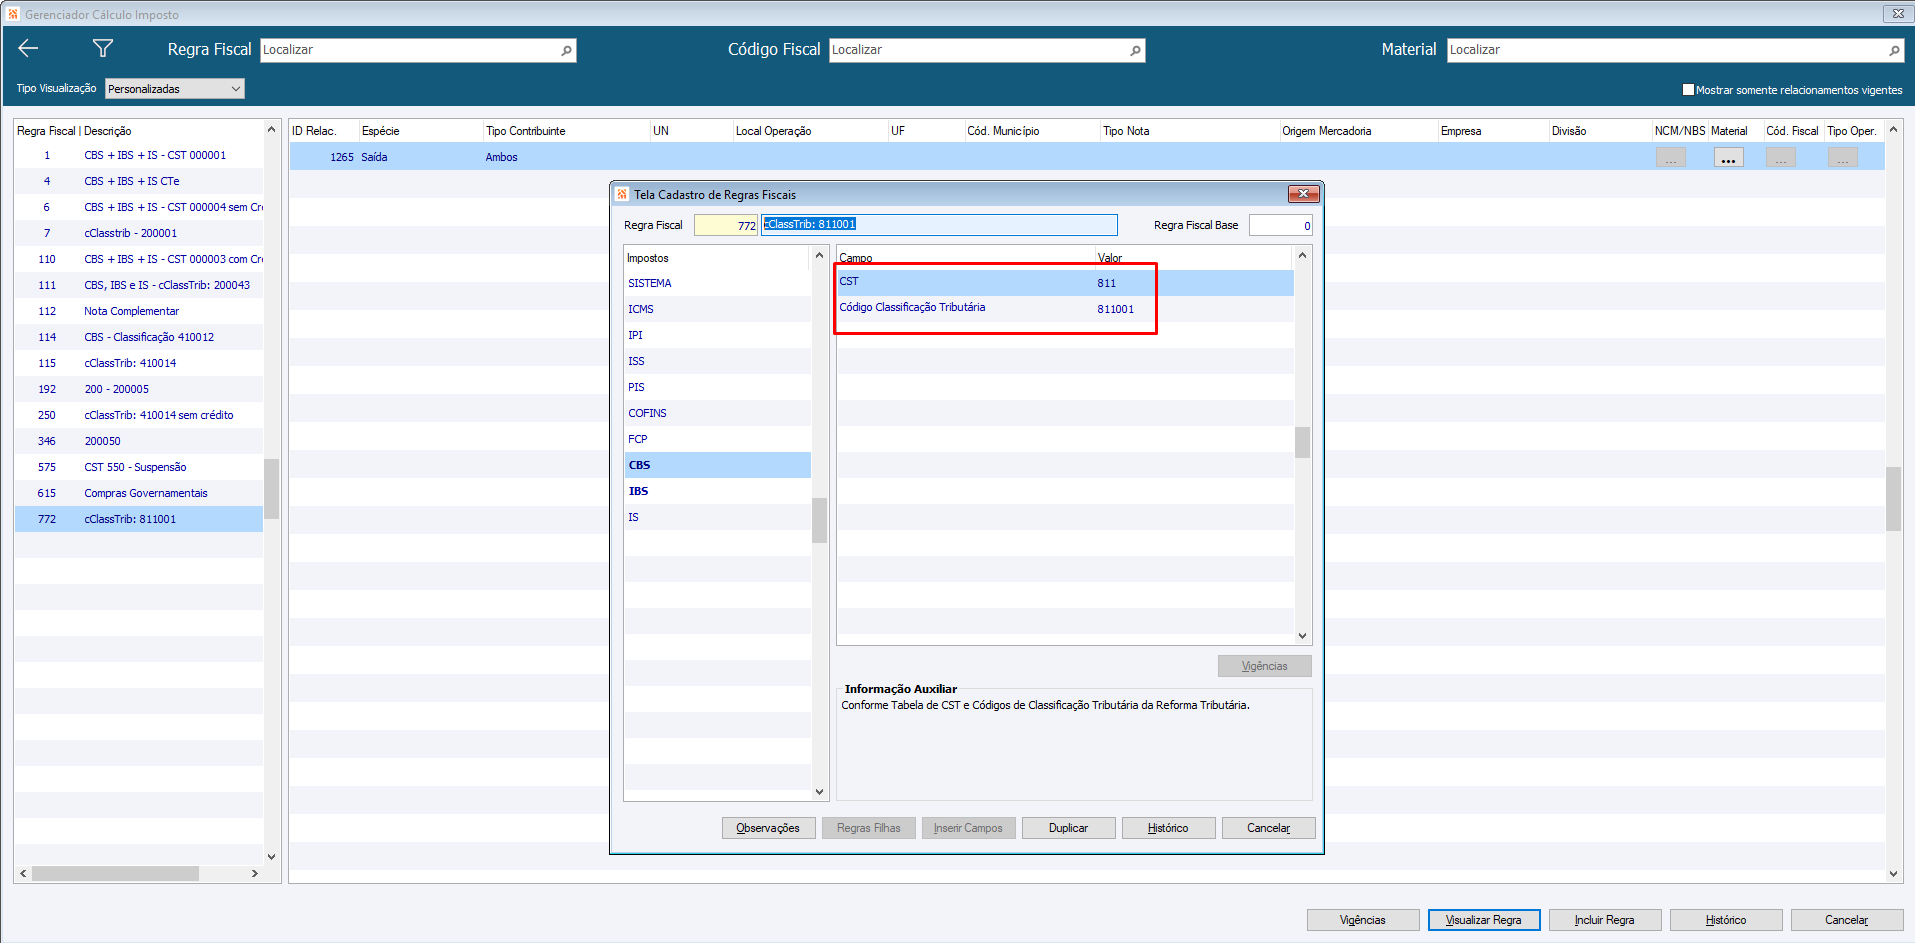Select CBS in the Impostos list
1915x943 pixels.
(717, 465)
